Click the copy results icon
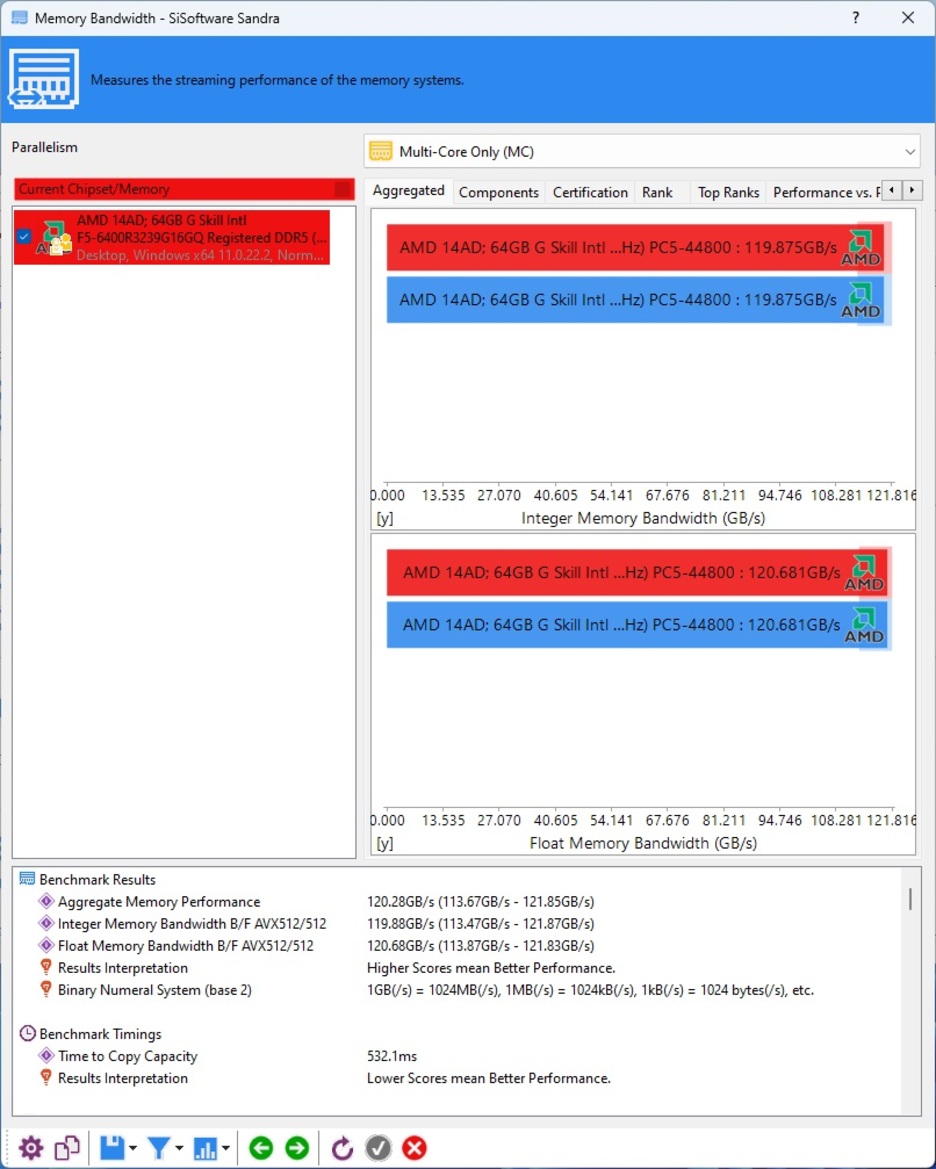936x1169 pixels. coord(68,1148)
